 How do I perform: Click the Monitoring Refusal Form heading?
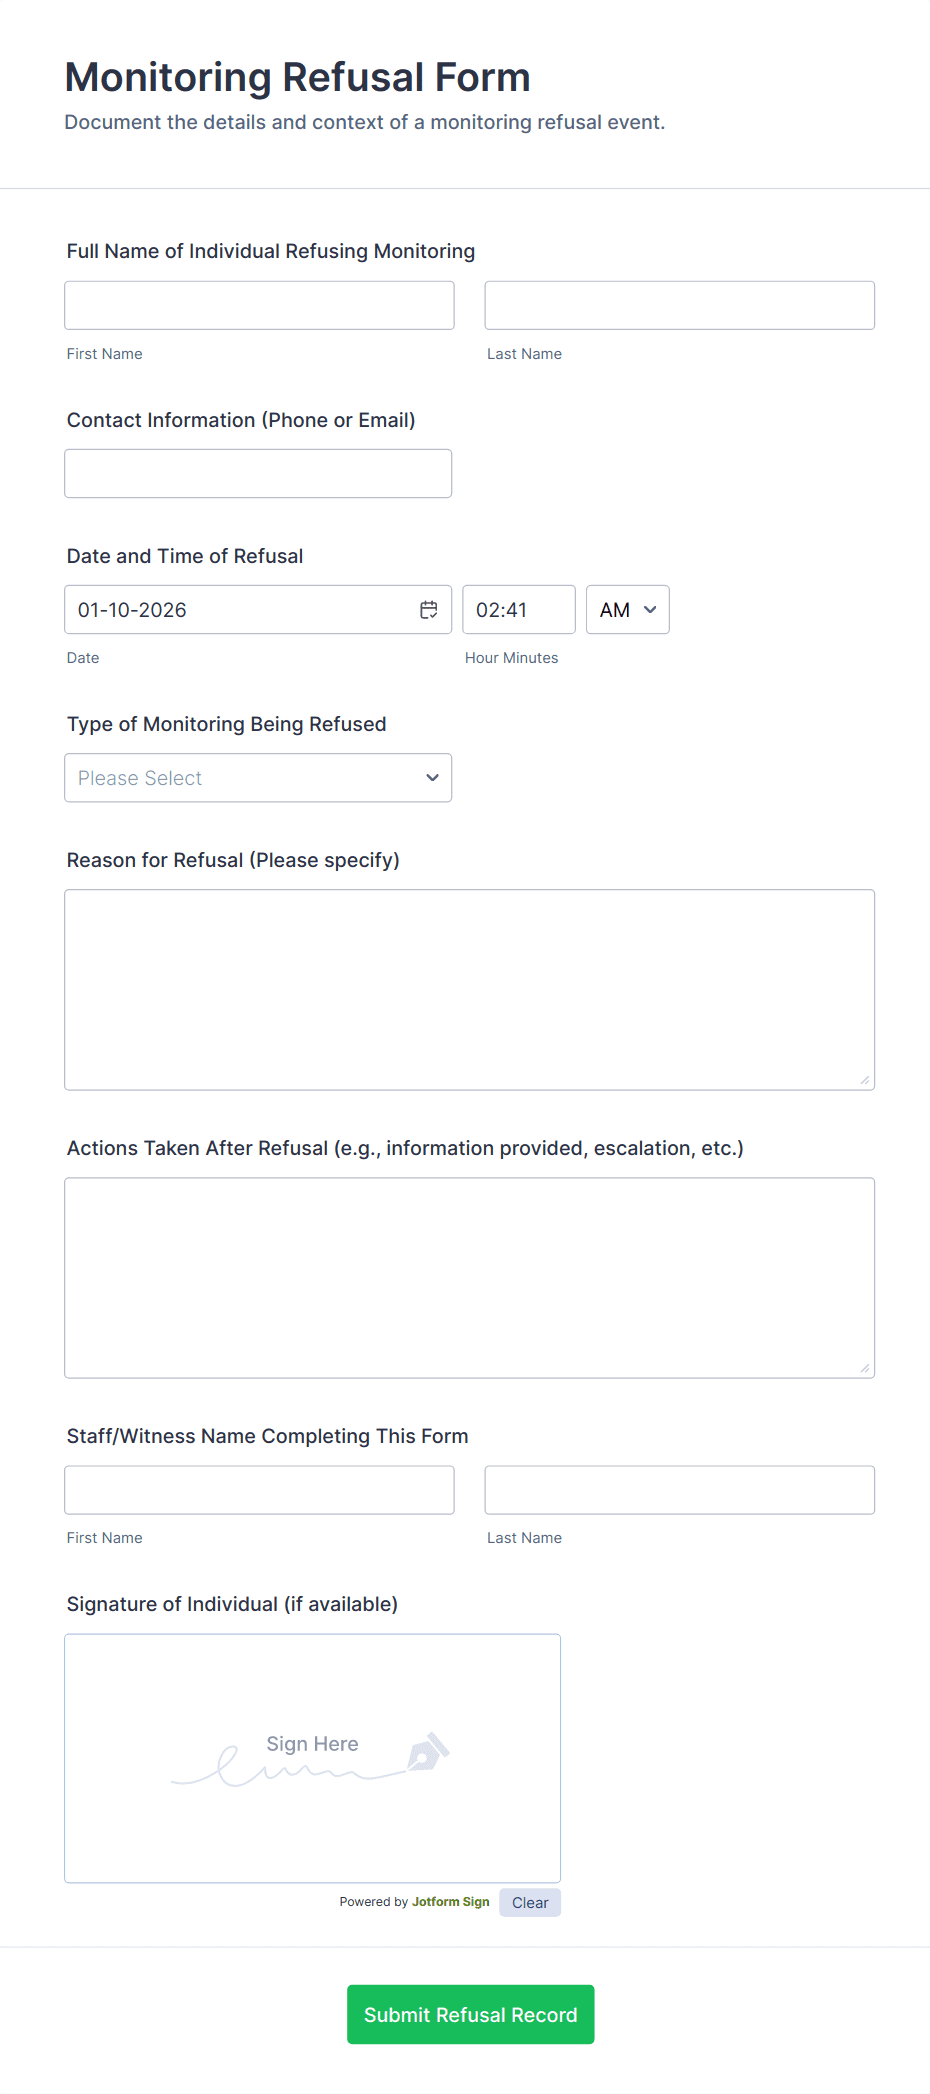(x=297, y=78)
